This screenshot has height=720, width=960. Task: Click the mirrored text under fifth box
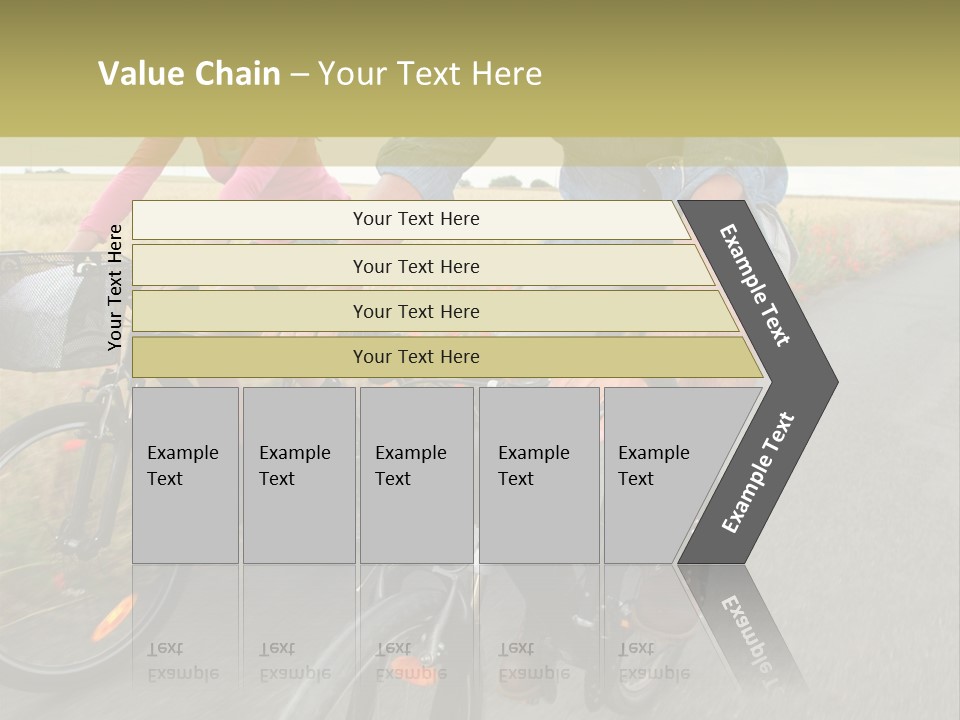click(654, 660)
